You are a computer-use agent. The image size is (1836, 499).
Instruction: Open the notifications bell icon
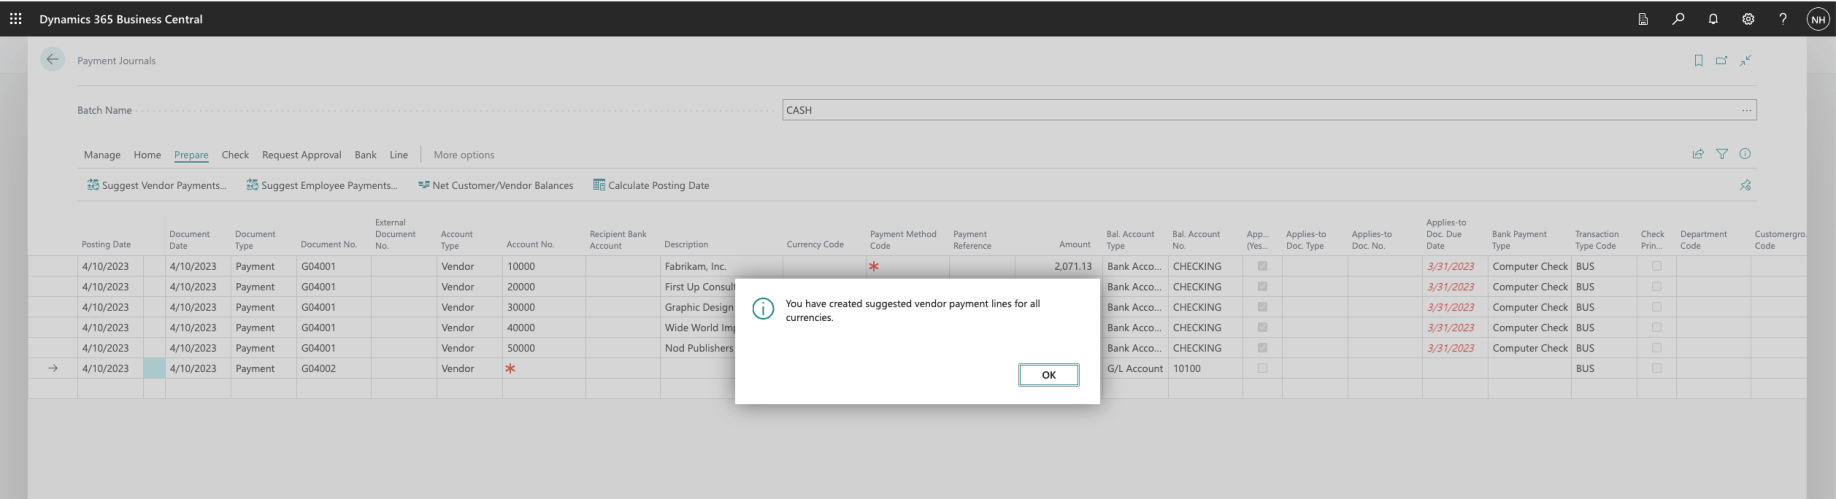1713,19
